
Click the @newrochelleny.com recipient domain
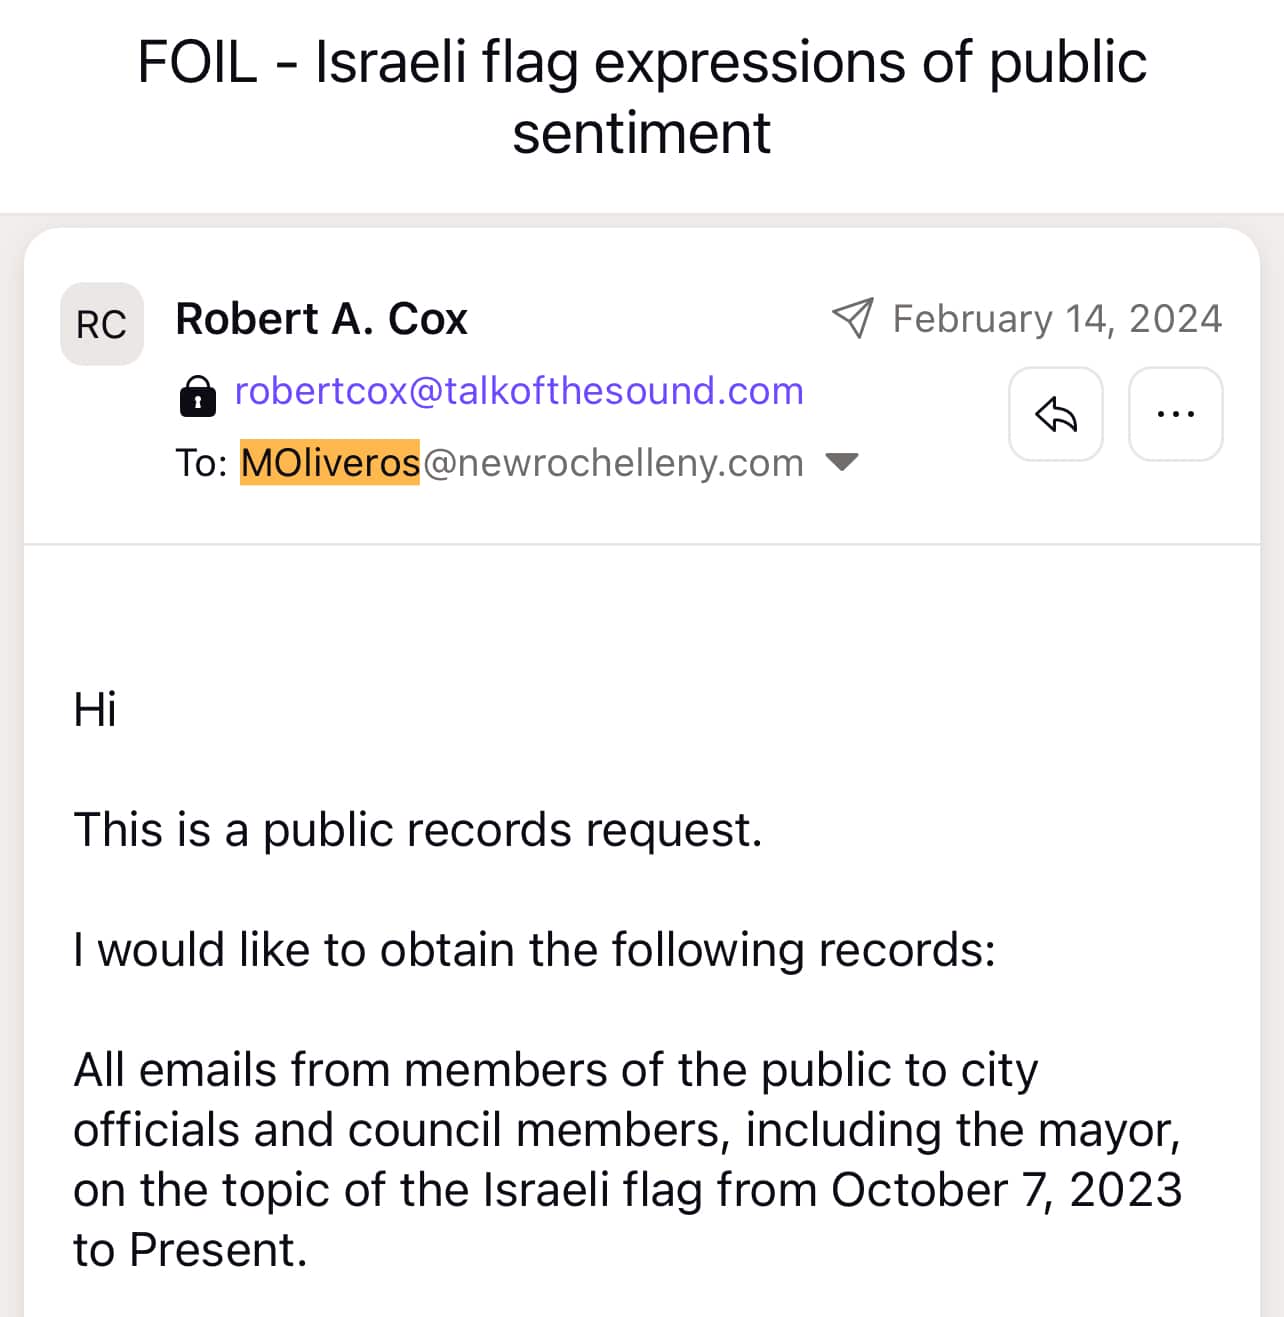pos(613,463)
